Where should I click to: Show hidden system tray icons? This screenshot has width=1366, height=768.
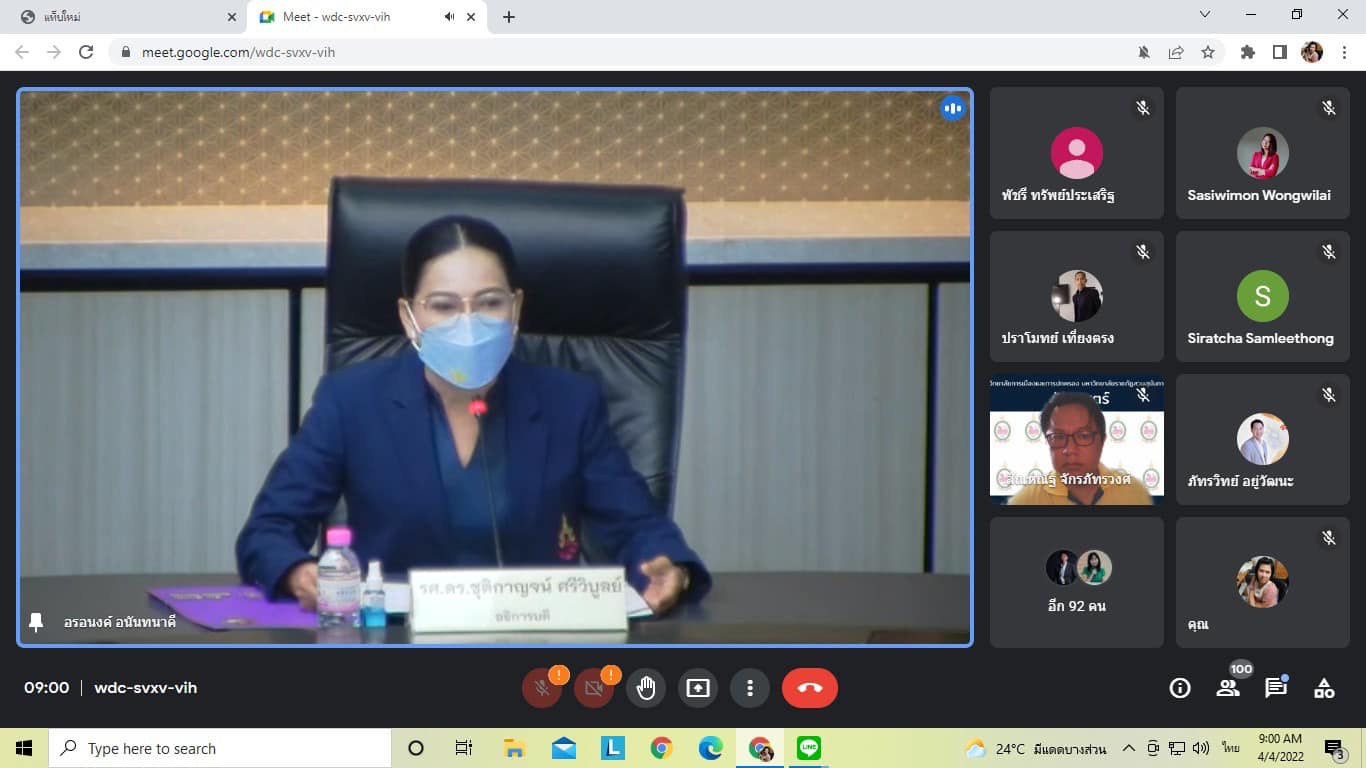[x=1129, y=748]
